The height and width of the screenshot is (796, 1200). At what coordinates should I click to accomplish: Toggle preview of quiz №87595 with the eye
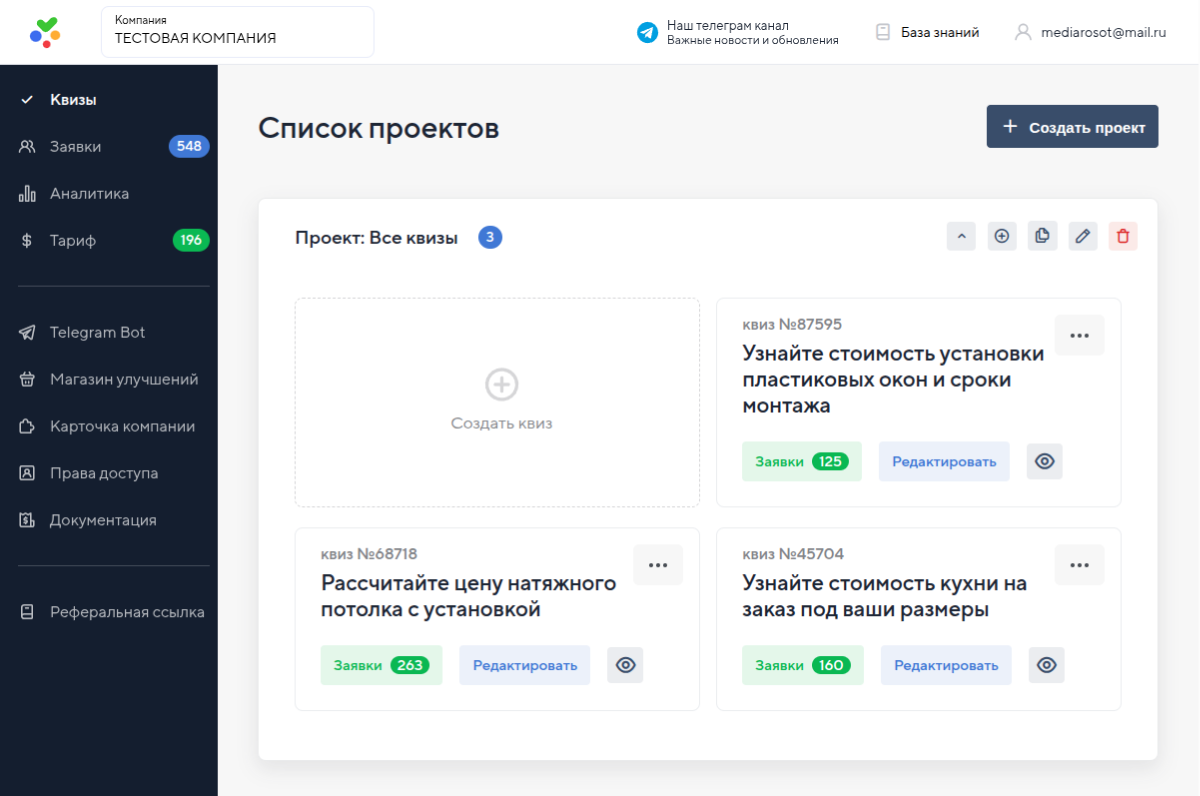point(1044,461)
